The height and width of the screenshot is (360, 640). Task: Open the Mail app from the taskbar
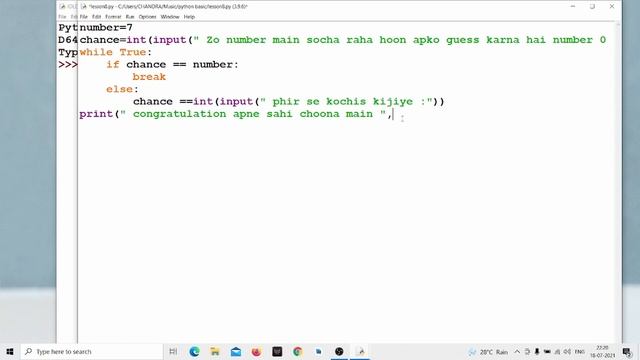[236, 351]
